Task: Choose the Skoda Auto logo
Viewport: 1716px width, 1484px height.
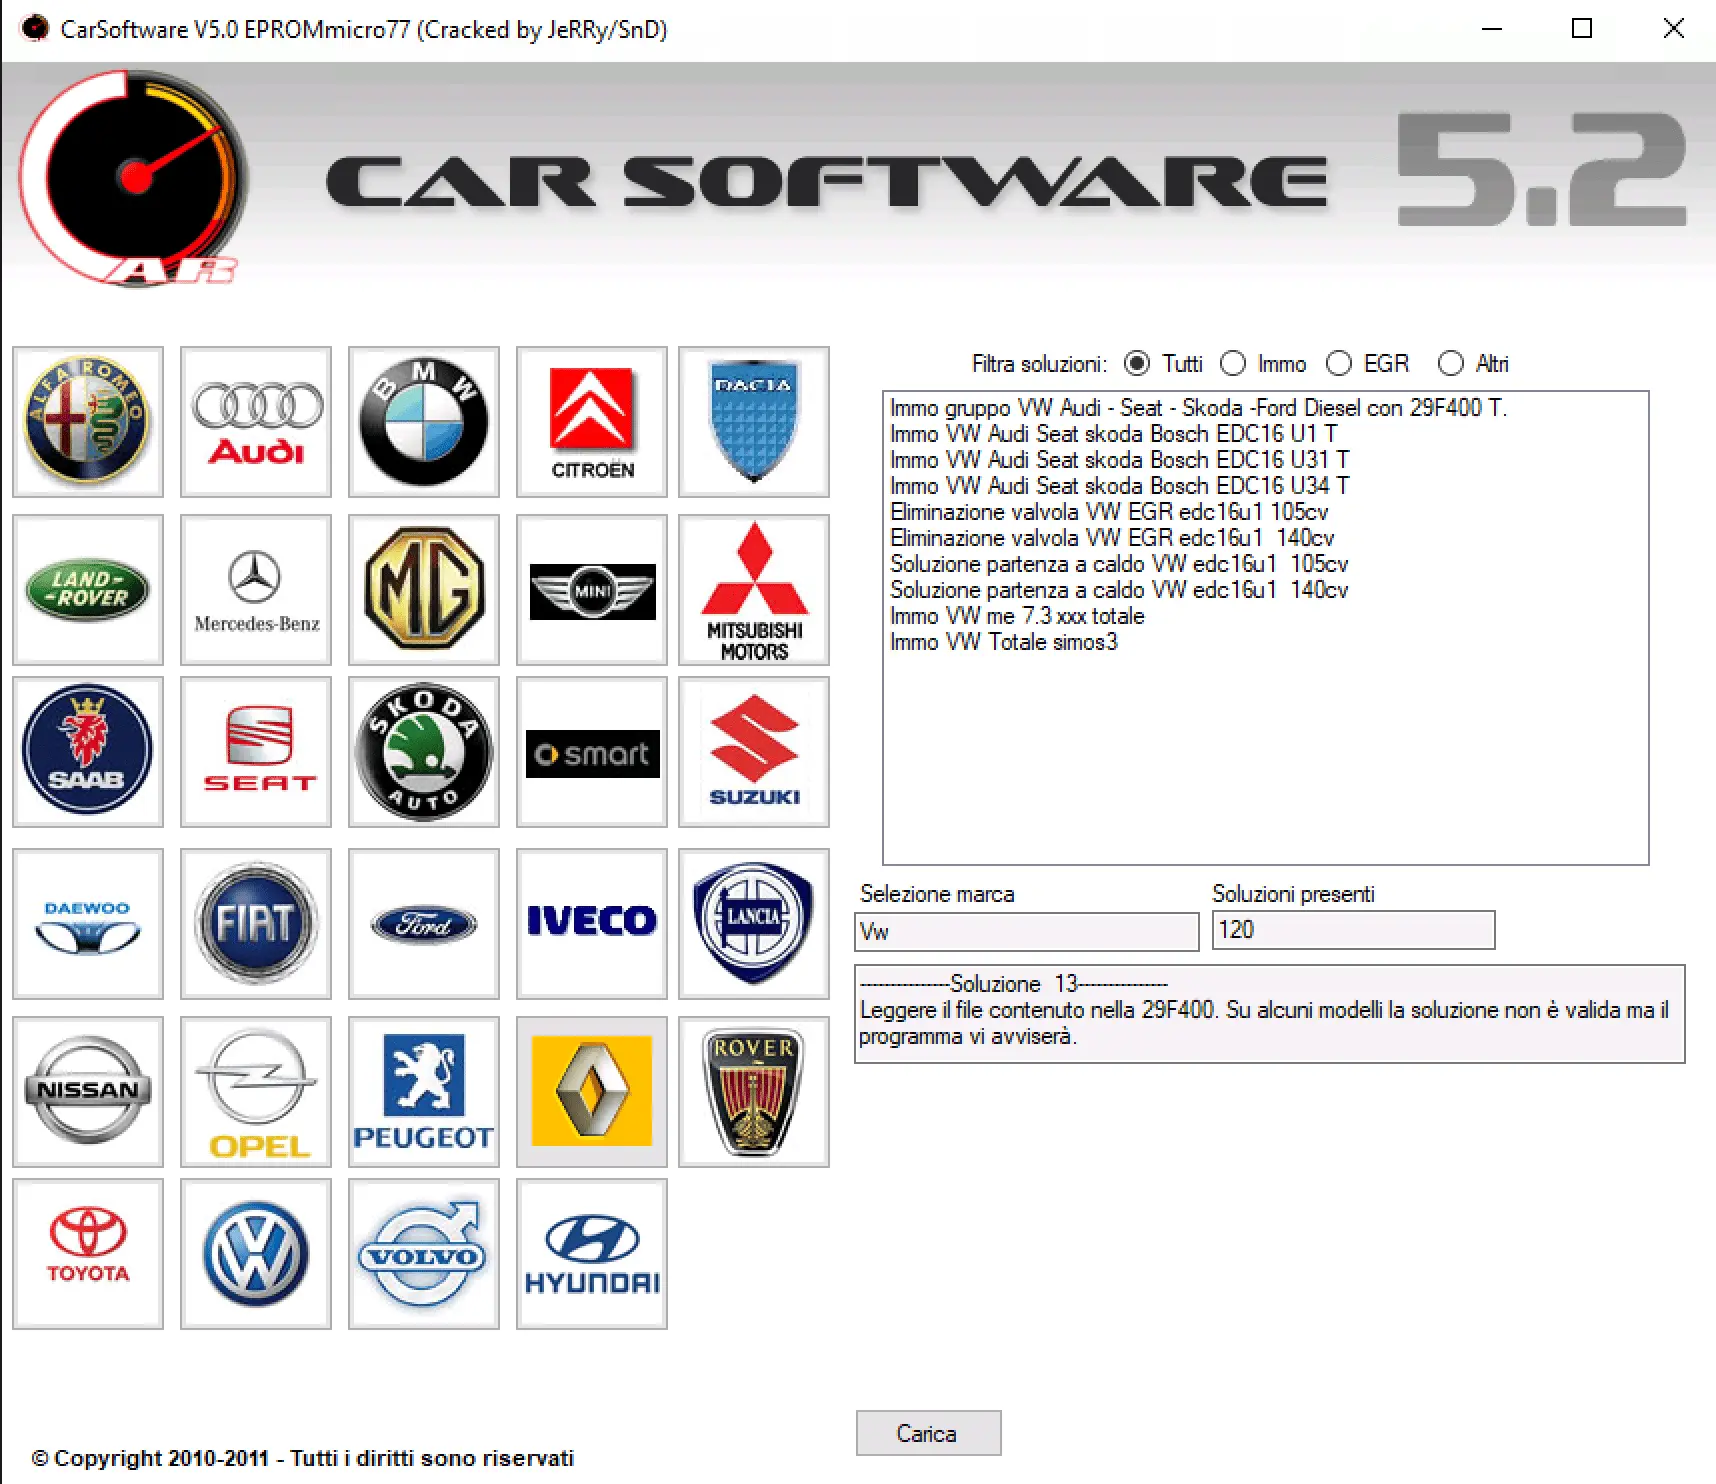Action: (x=424, y=751)
